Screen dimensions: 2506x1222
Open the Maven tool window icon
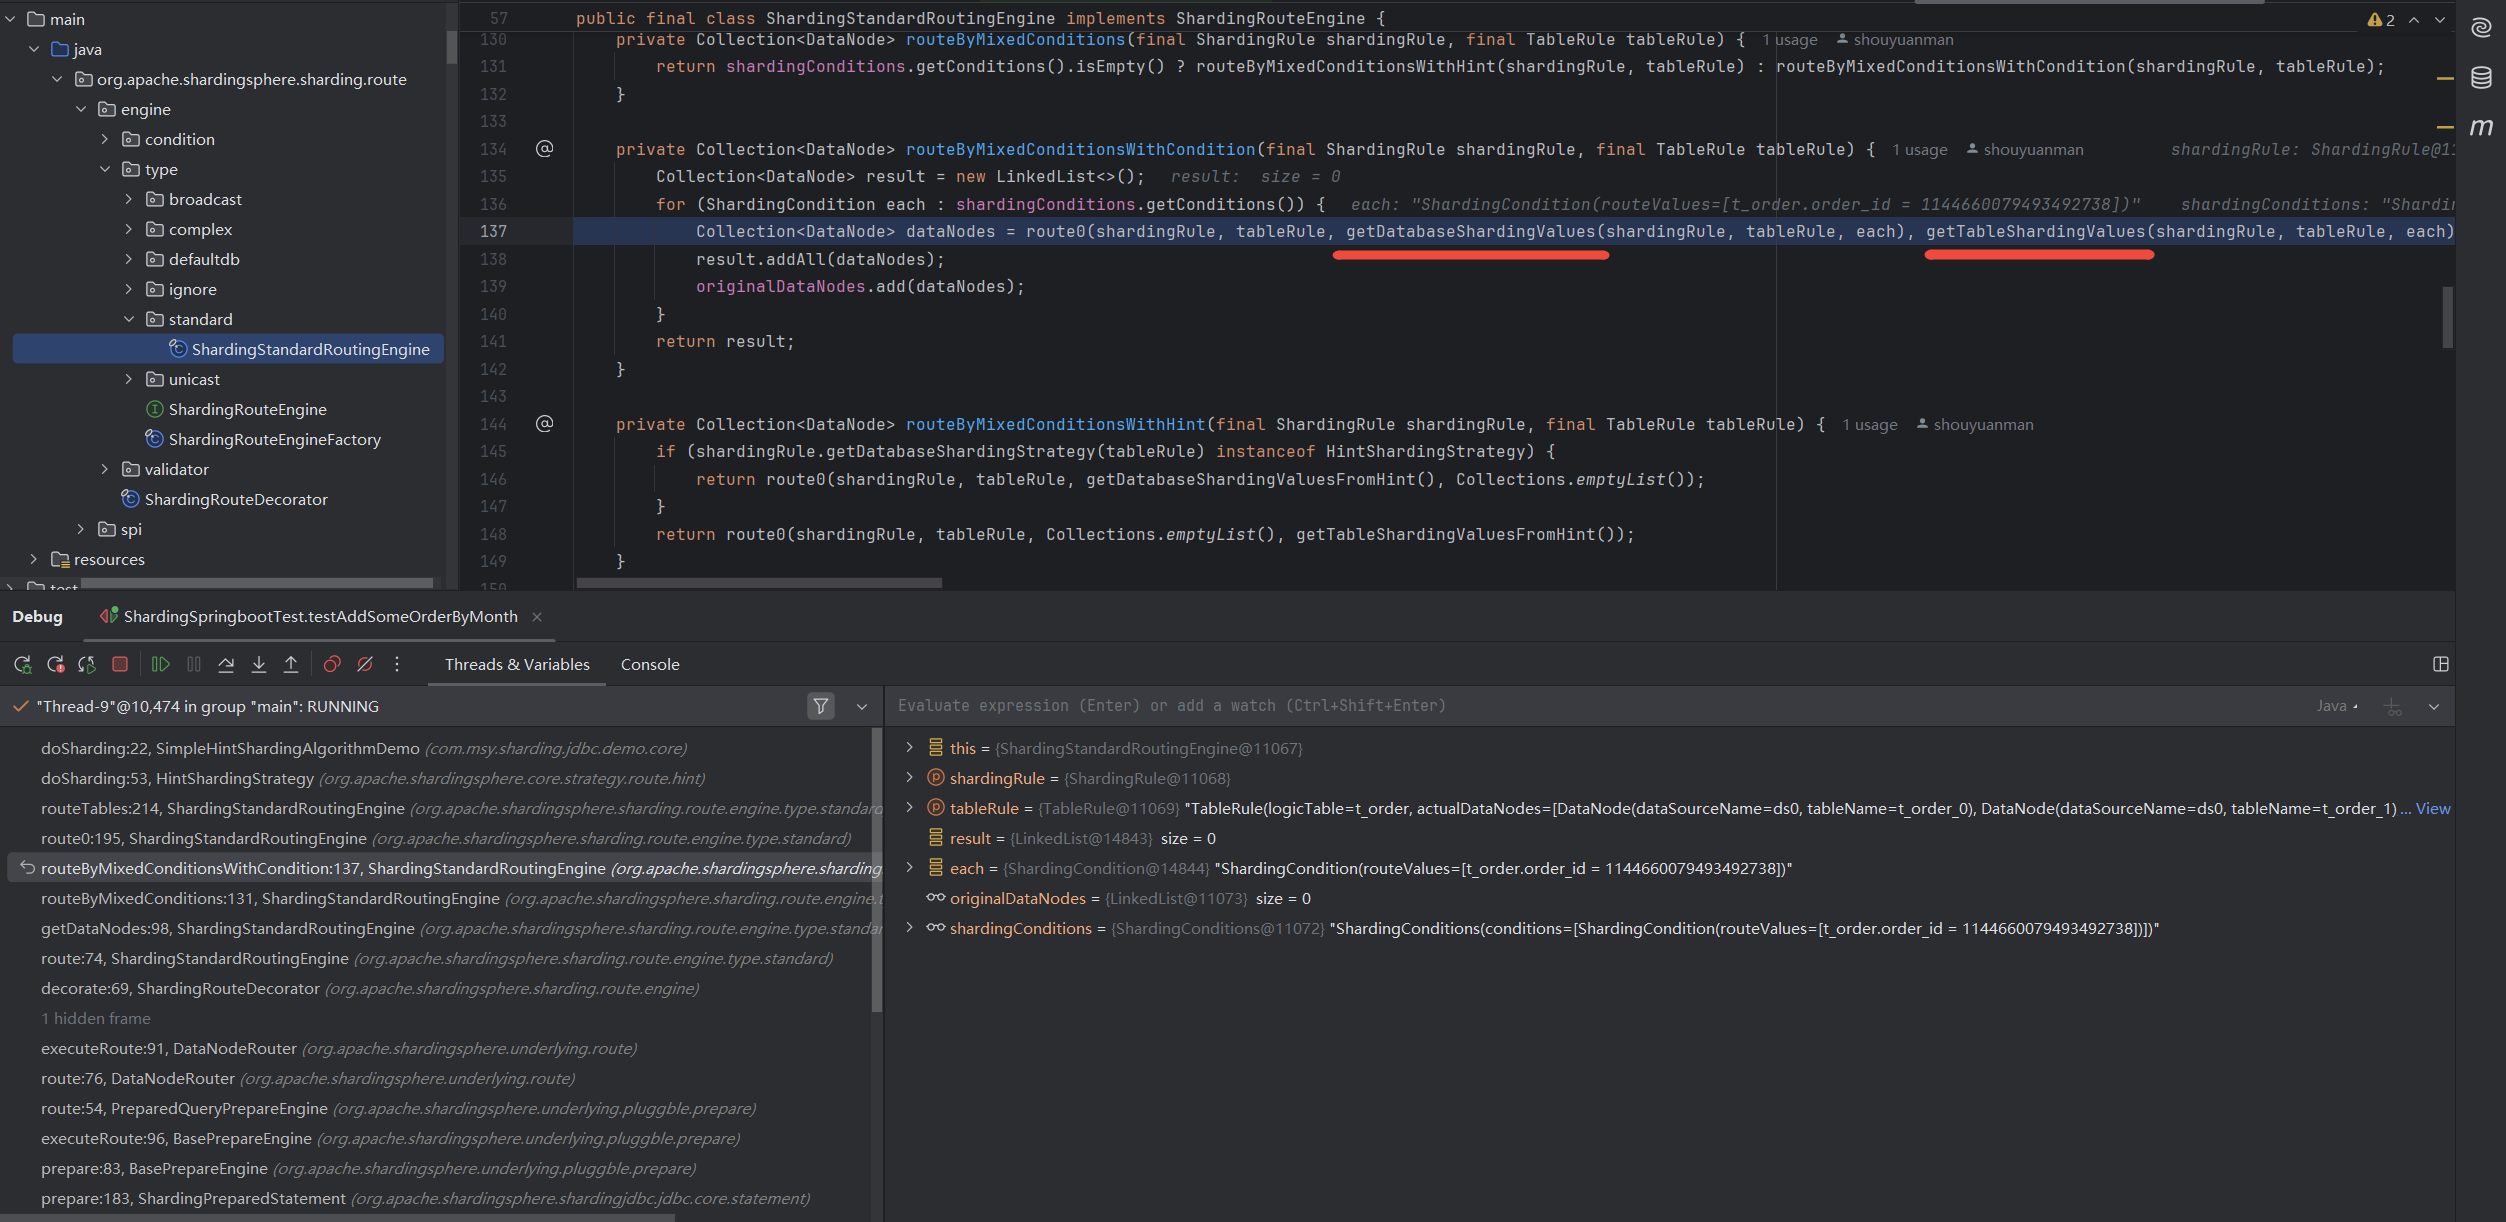coord(2481,127)
